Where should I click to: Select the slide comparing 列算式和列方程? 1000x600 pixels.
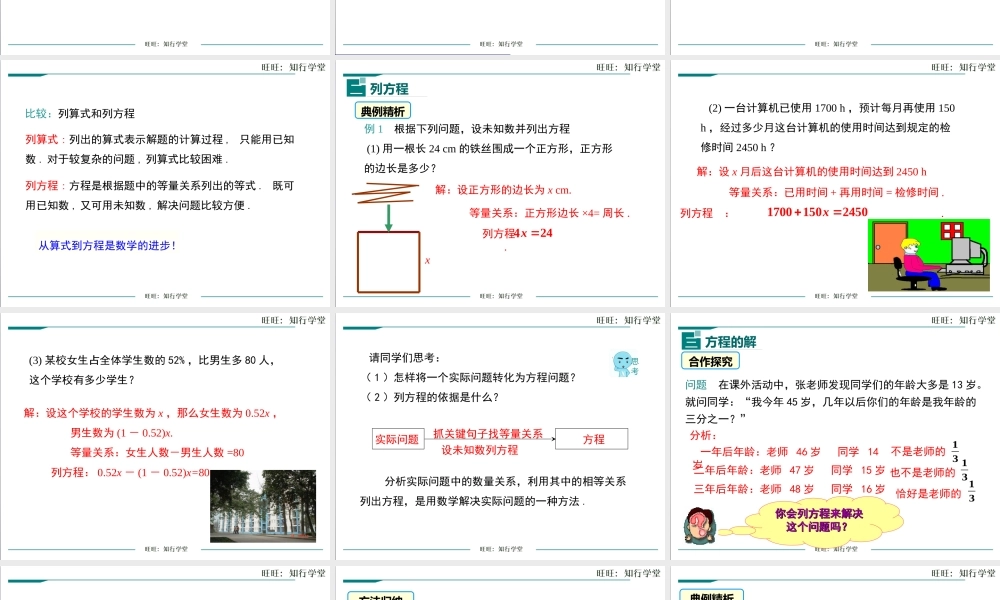pos(166,183)
